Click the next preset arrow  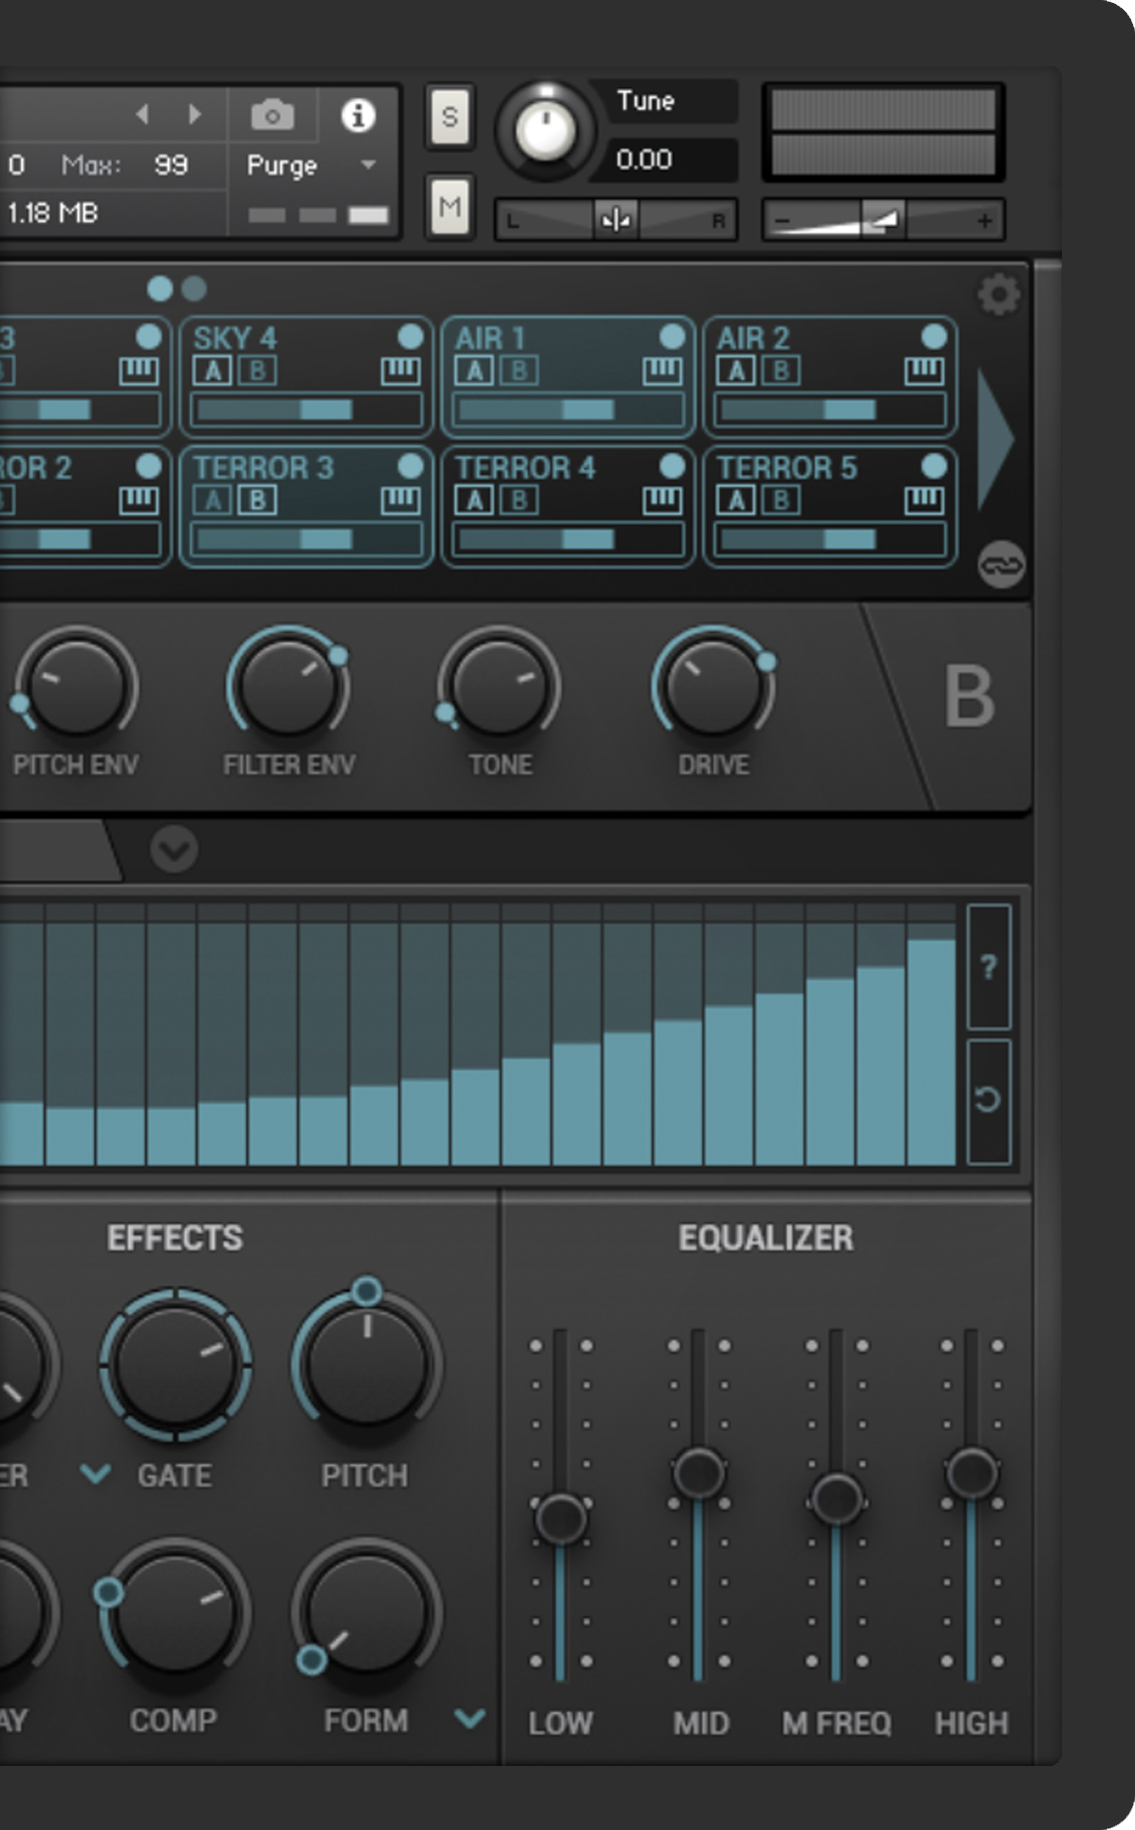point(194,115)
